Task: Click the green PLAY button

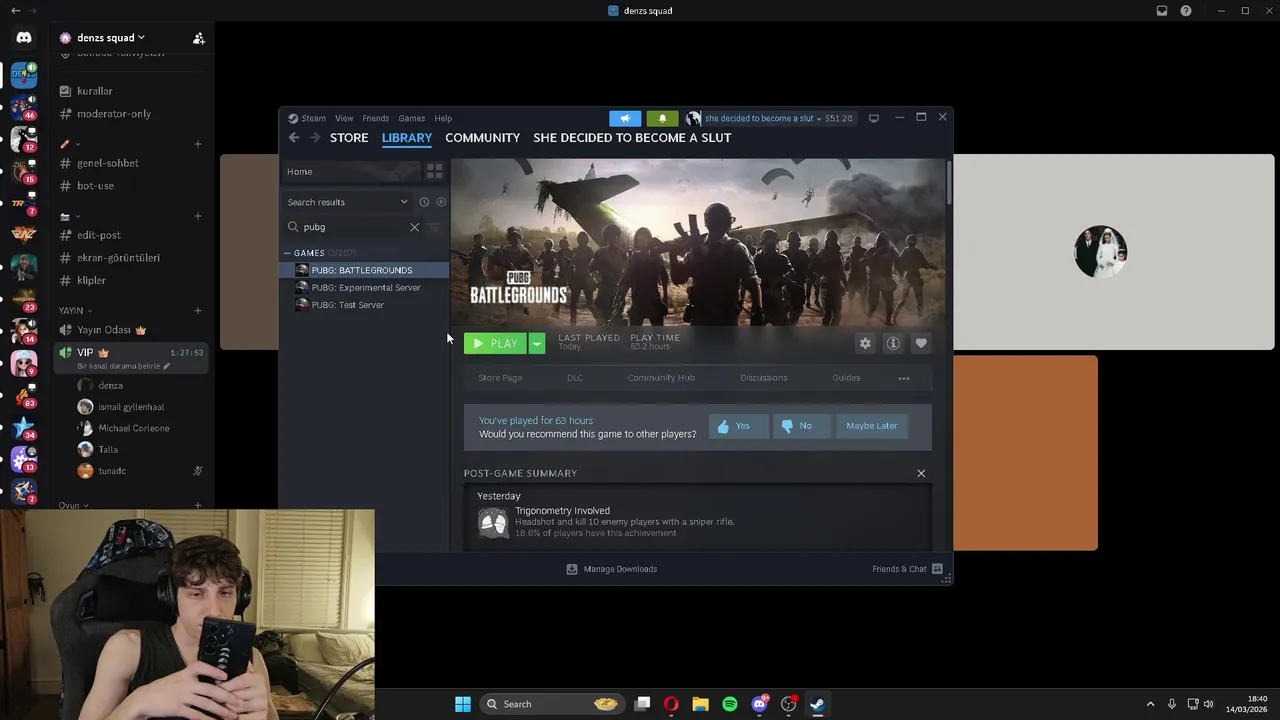Action: click(496, 343)
